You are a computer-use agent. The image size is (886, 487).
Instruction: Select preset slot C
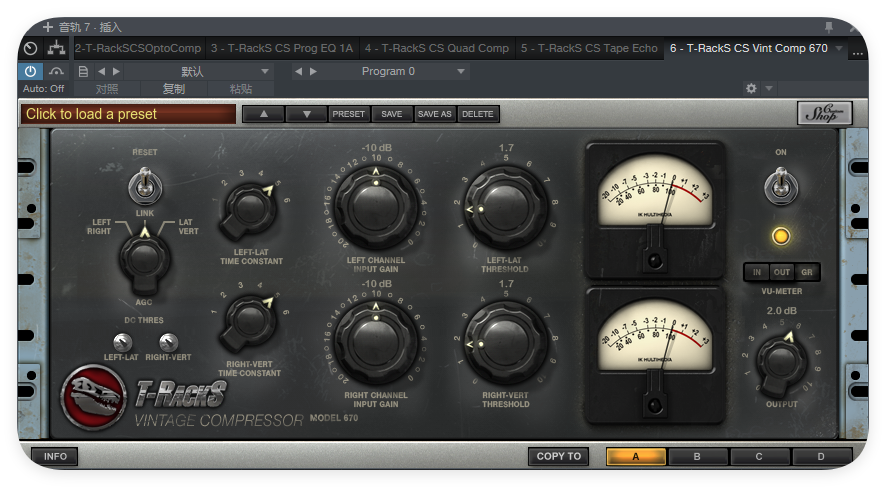[759, 456]
